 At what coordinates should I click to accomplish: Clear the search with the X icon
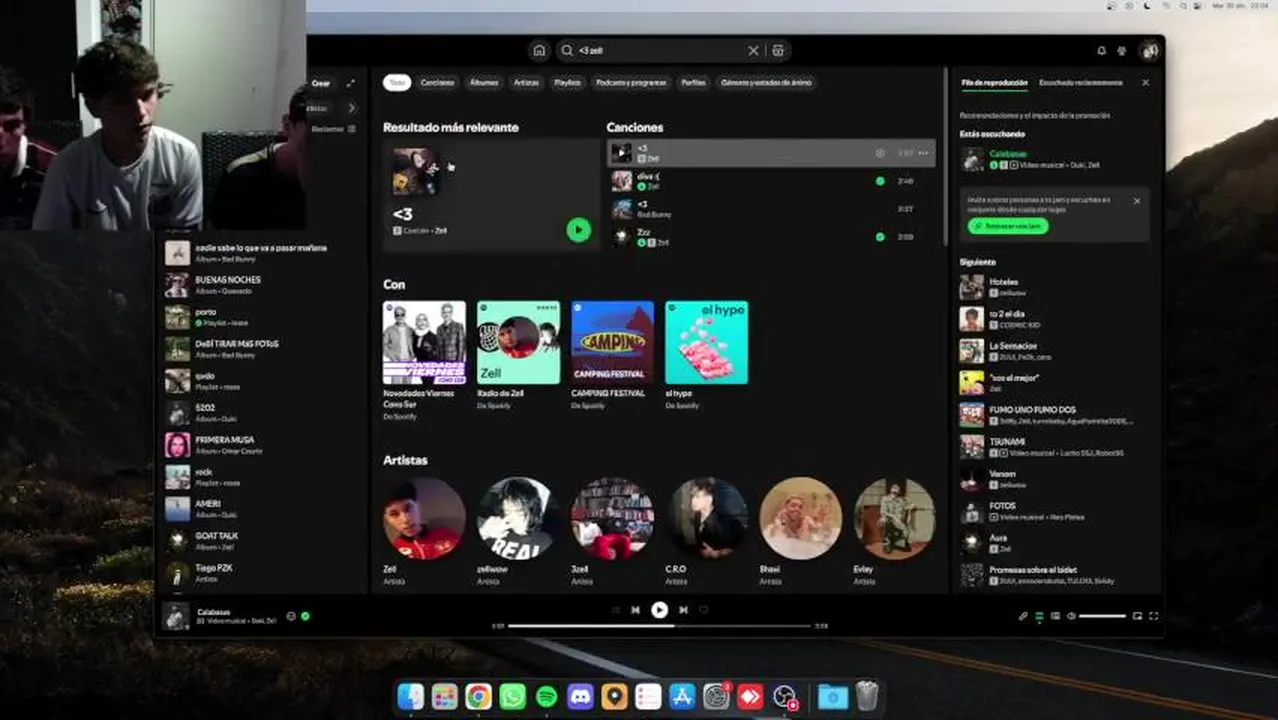(753, 50)
